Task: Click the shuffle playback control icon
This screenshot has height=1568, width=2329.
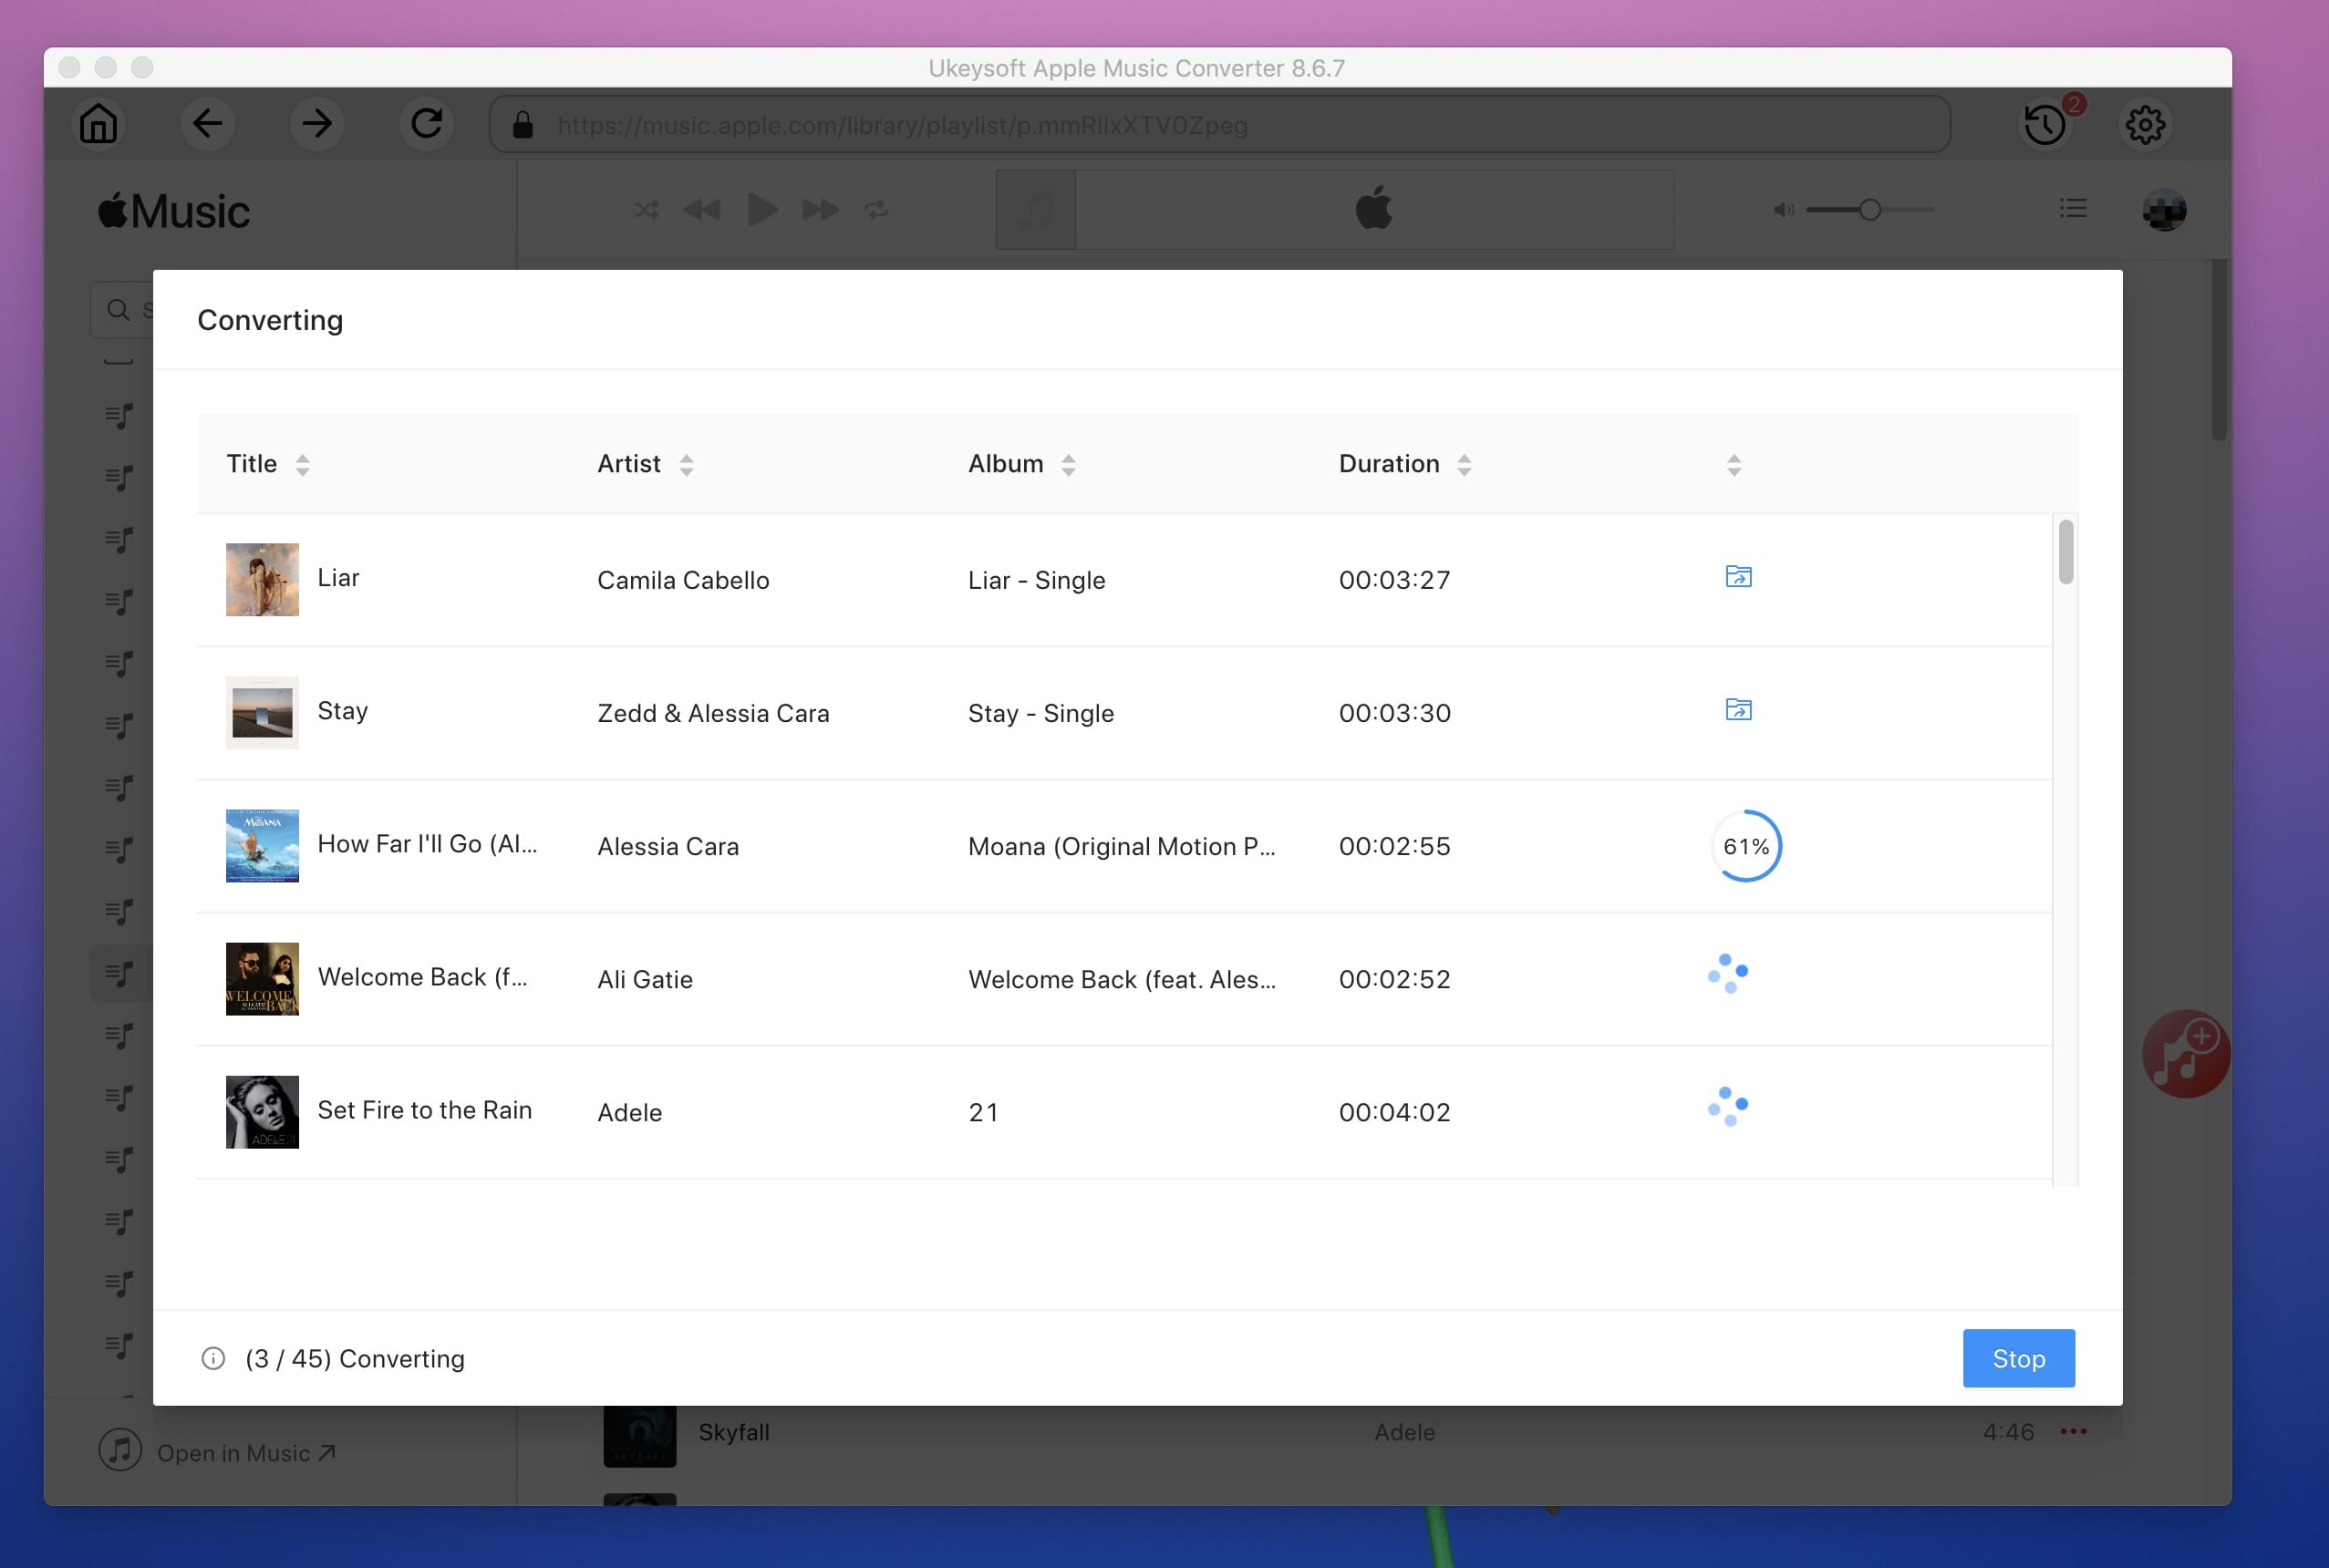Action: [x=646, y=210]
